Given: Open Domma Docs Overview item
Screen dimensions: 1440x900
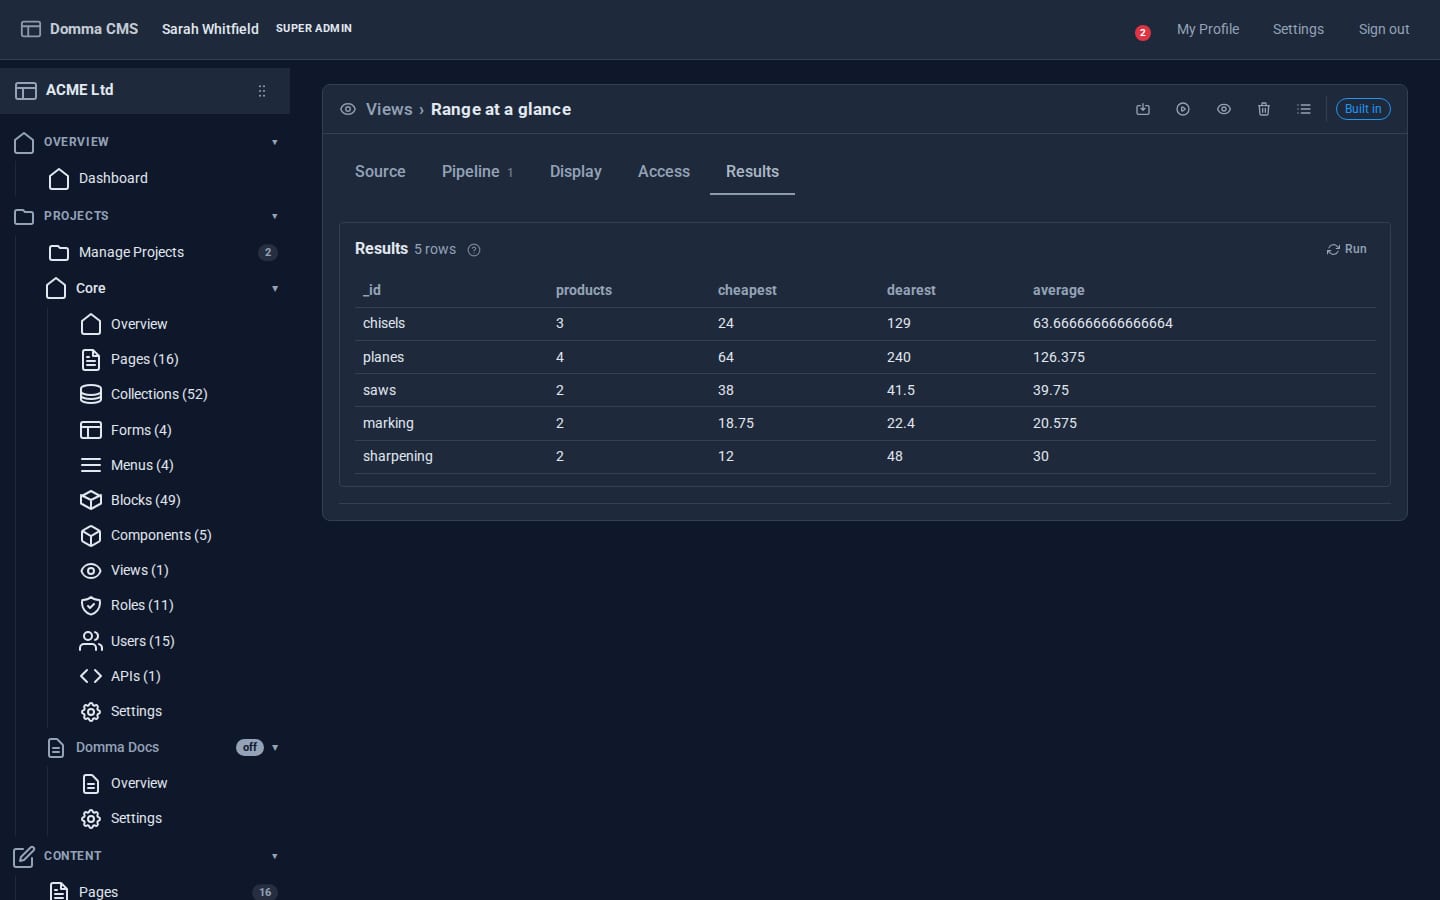Looking at the screenshot, I should point(139,783).
